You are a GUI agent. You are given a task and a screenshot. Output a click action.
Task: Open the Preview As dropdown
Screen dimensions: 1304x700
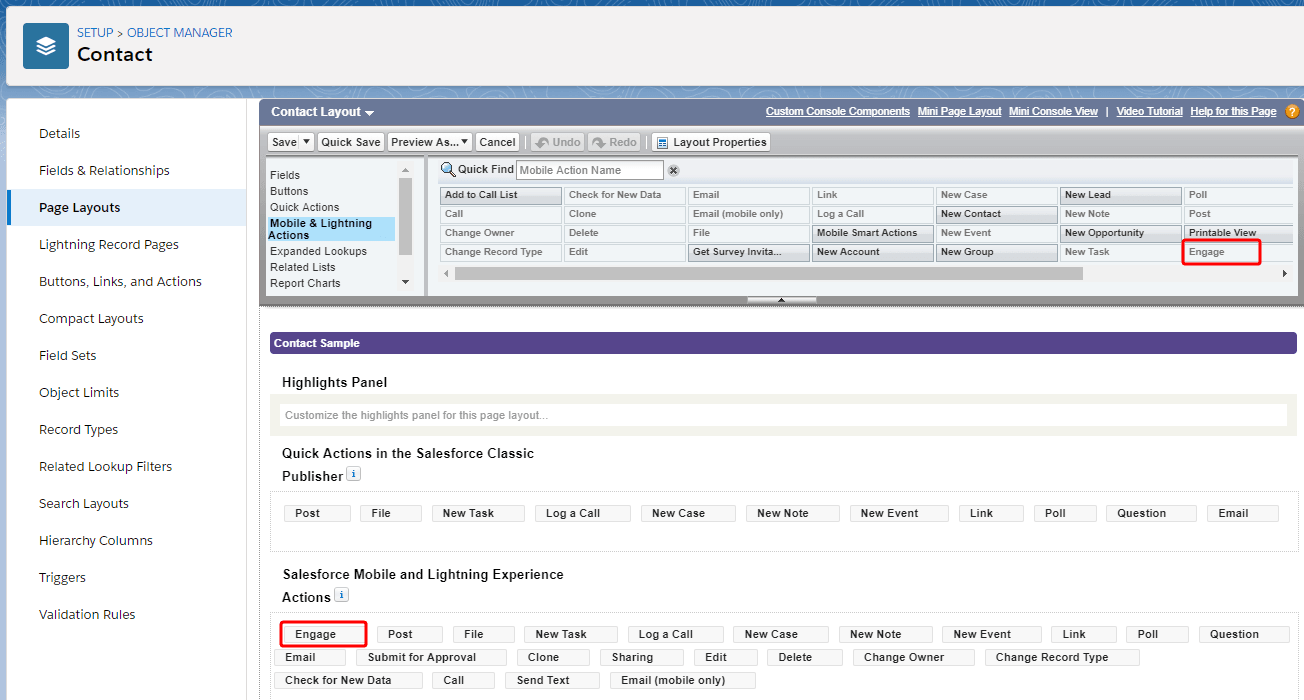pyautogui.click(x=430, y=142)
